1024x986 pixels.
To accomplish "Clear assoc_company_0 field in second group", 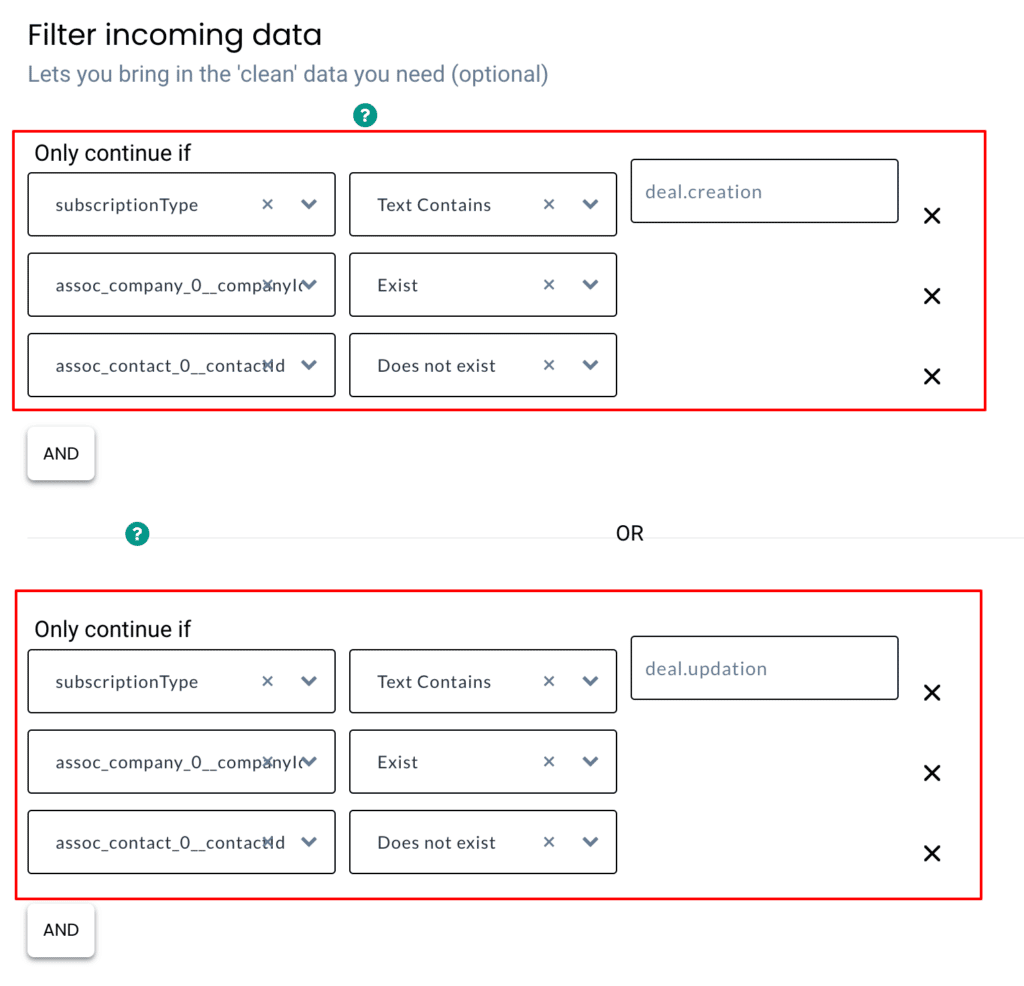I will [268, 761].
